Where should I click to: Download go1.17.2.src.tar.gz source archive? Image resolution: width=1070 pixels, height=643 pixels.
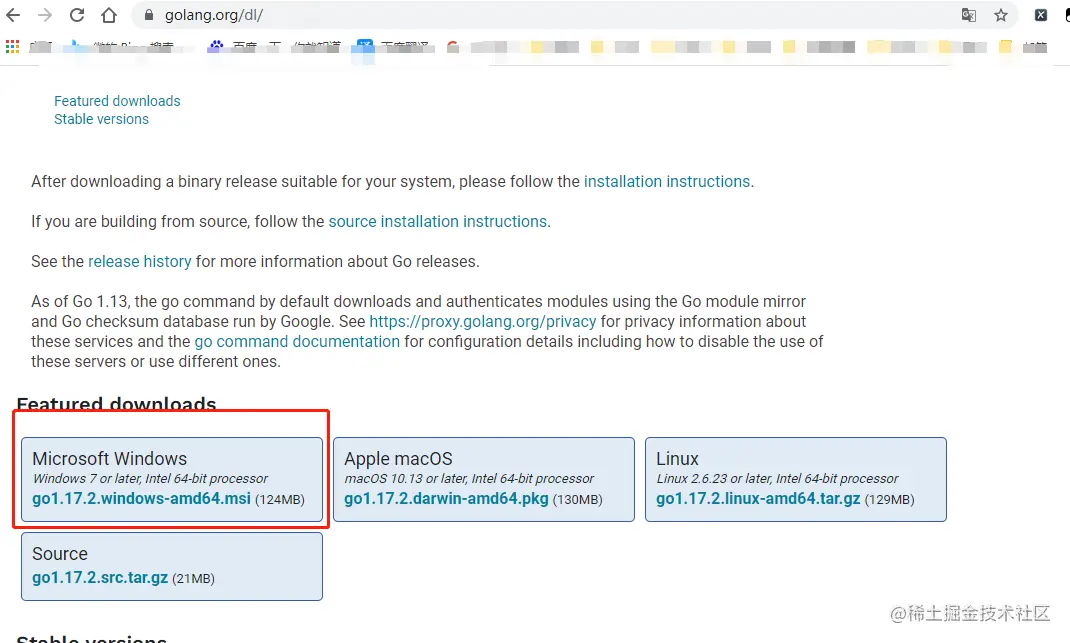click(x=100, y=578)
